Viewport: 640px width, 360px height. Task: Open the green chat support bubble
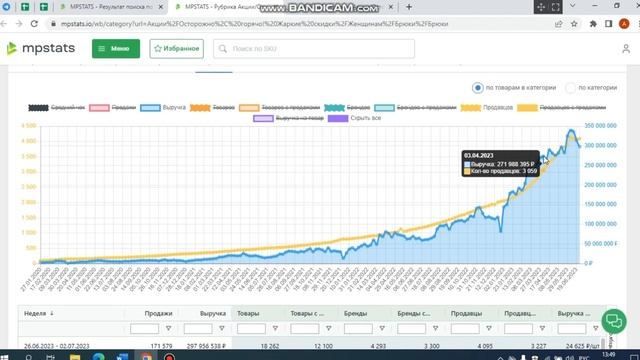[613, 322]
